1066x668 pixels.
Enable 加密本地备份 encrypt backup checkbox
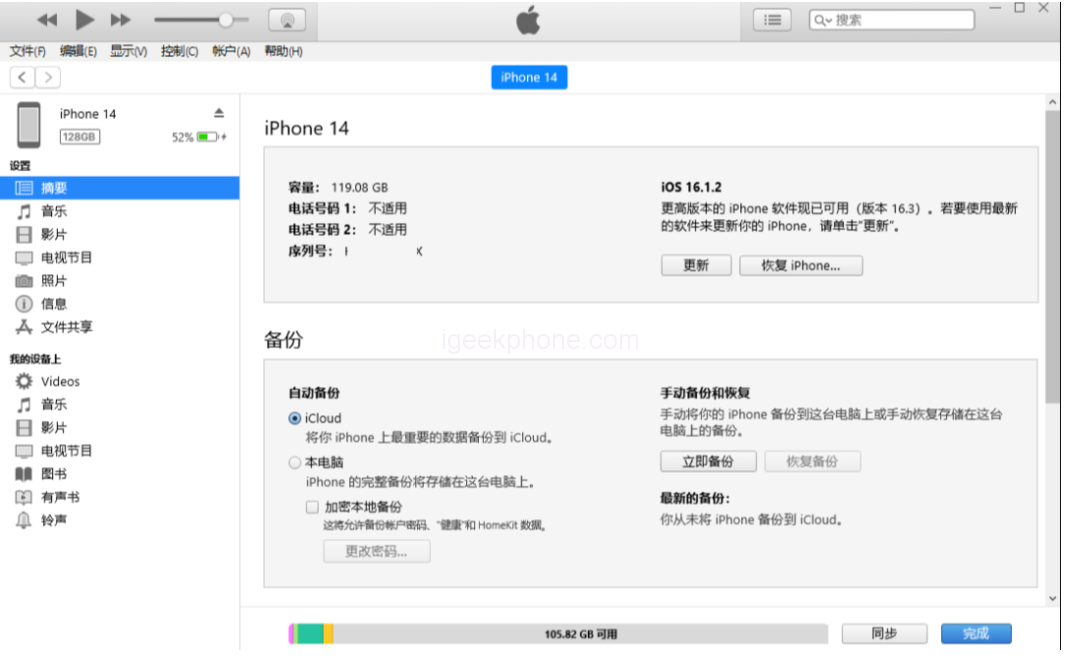[312, 507]
